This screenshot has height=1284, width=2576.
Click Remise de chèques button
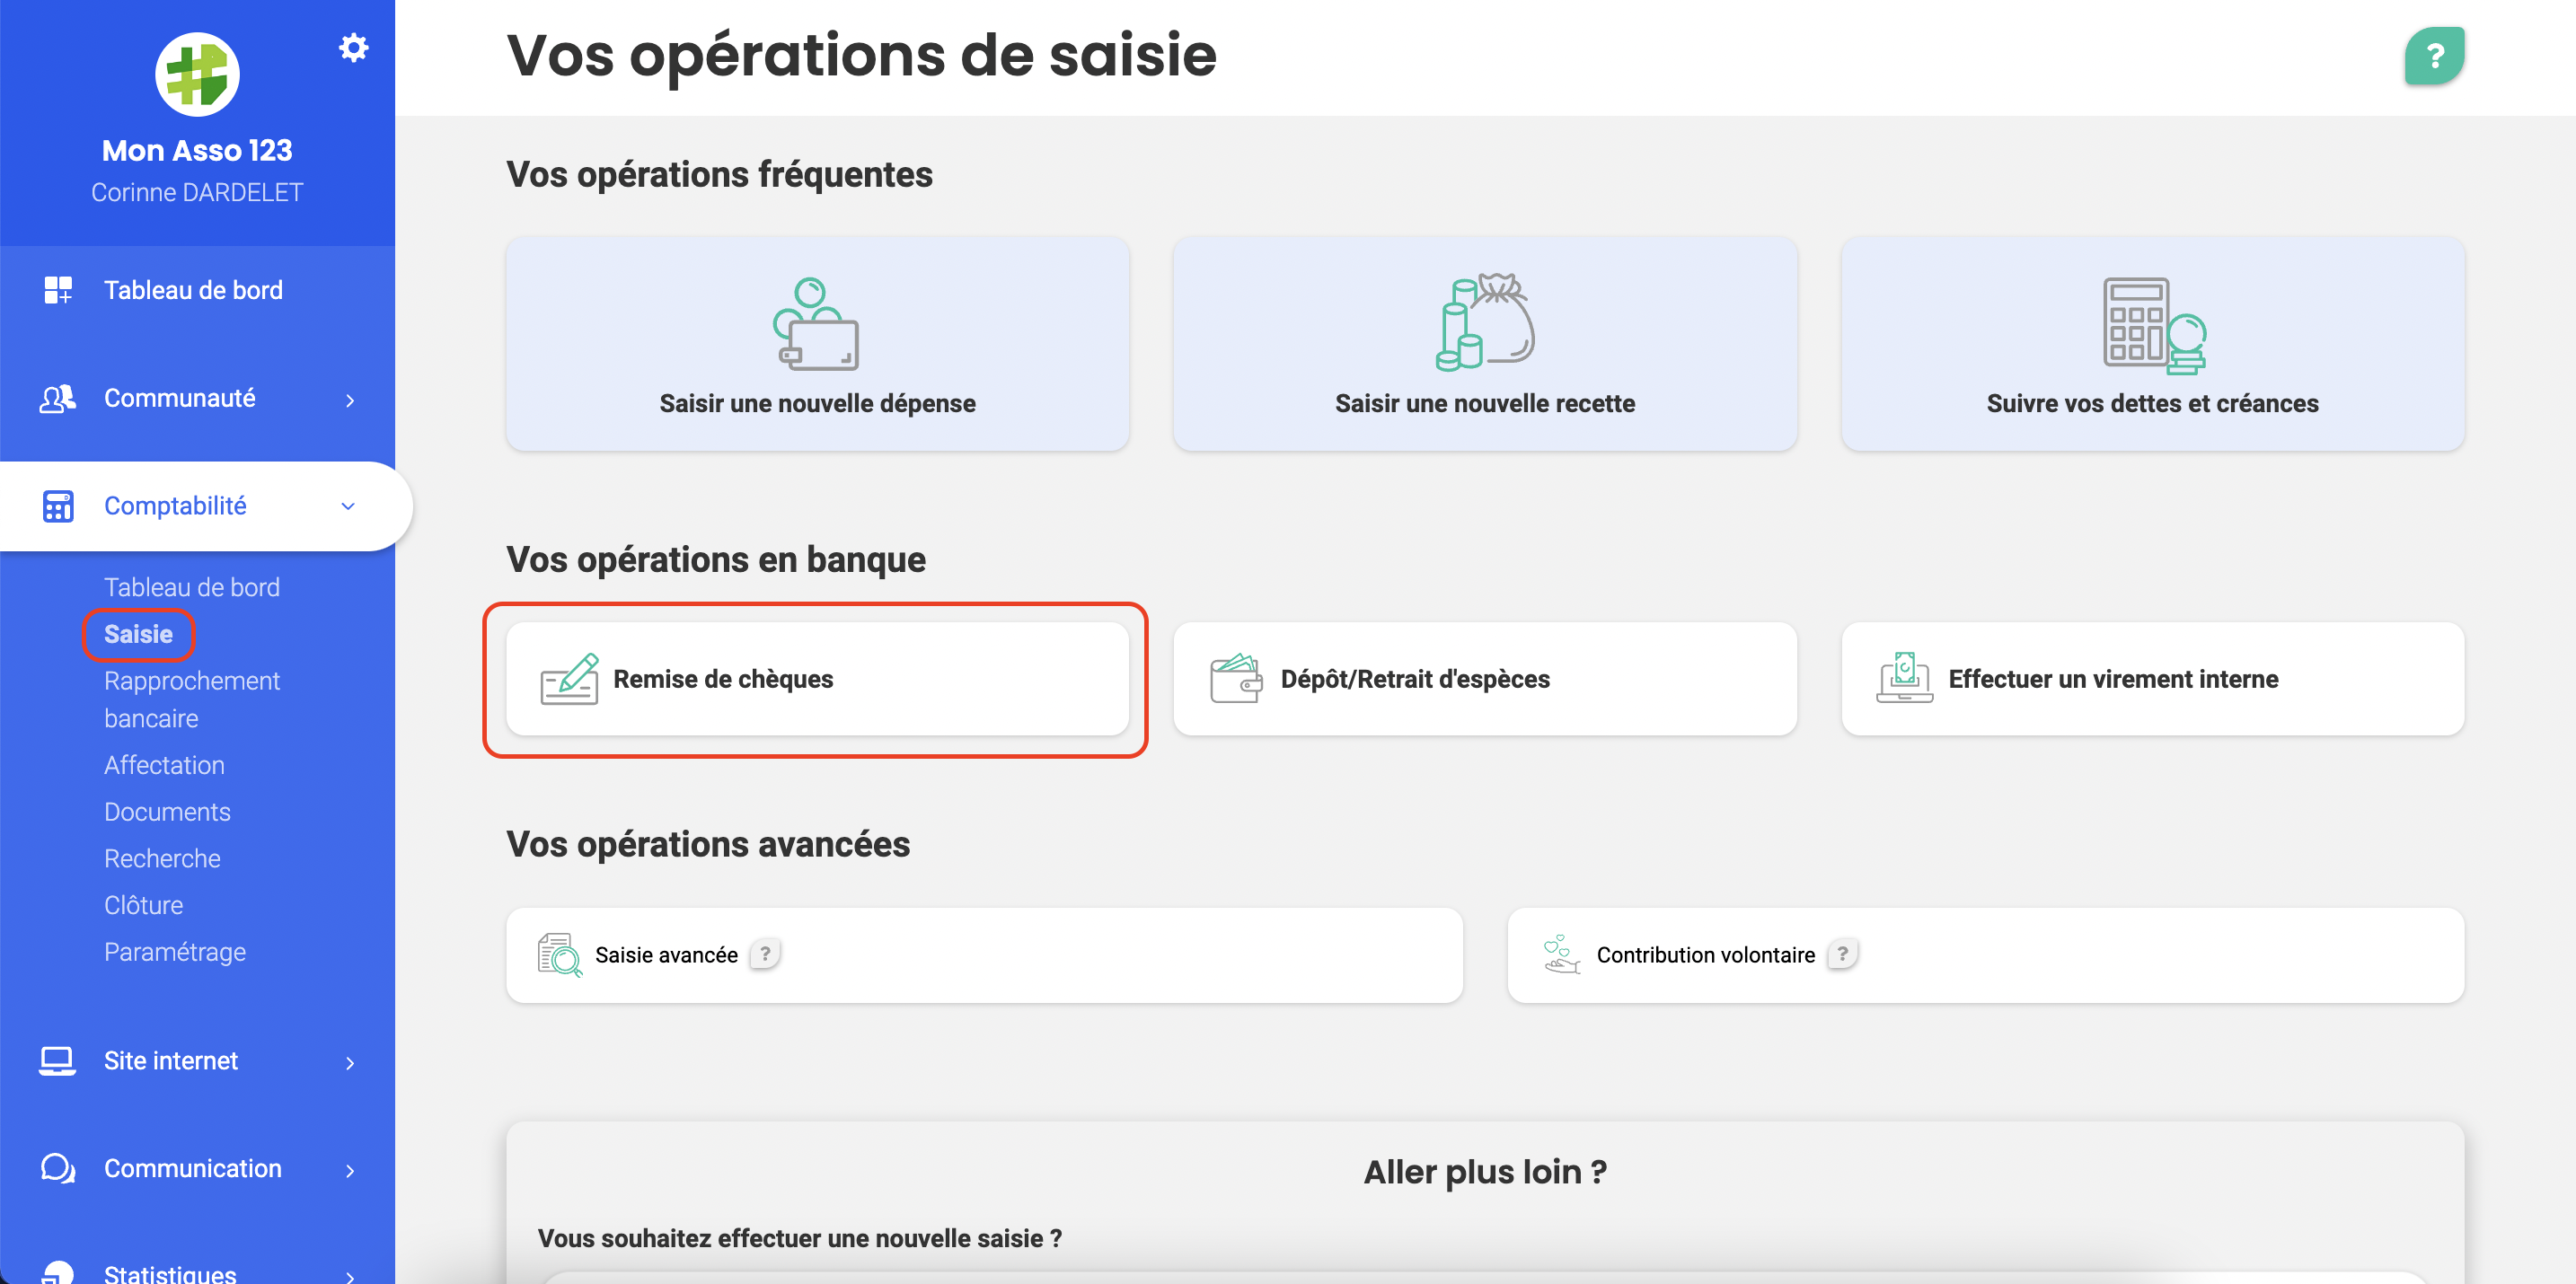coord(817,679)
